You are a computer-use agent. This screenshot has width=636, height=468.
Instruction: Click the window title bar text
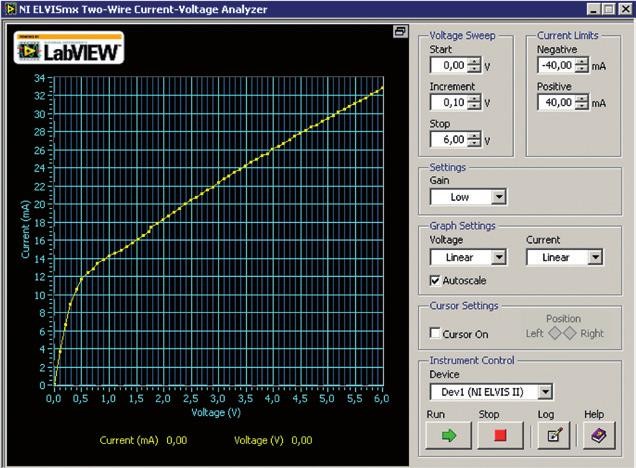143,9
